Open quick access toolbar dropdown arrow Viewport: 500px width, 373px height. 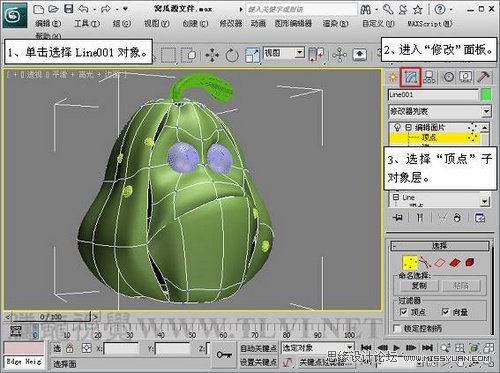125,9
